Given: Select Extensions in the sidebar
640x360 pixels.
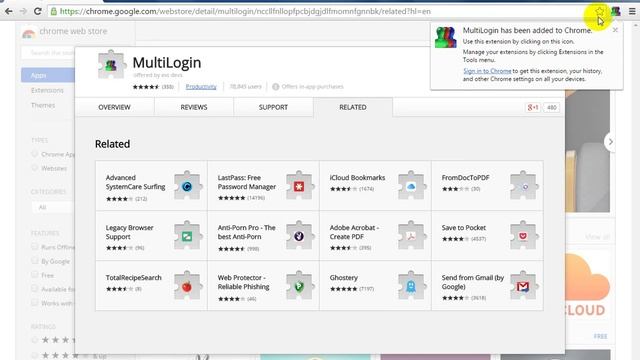Looking at the screenshot, I should pos(47,90).
